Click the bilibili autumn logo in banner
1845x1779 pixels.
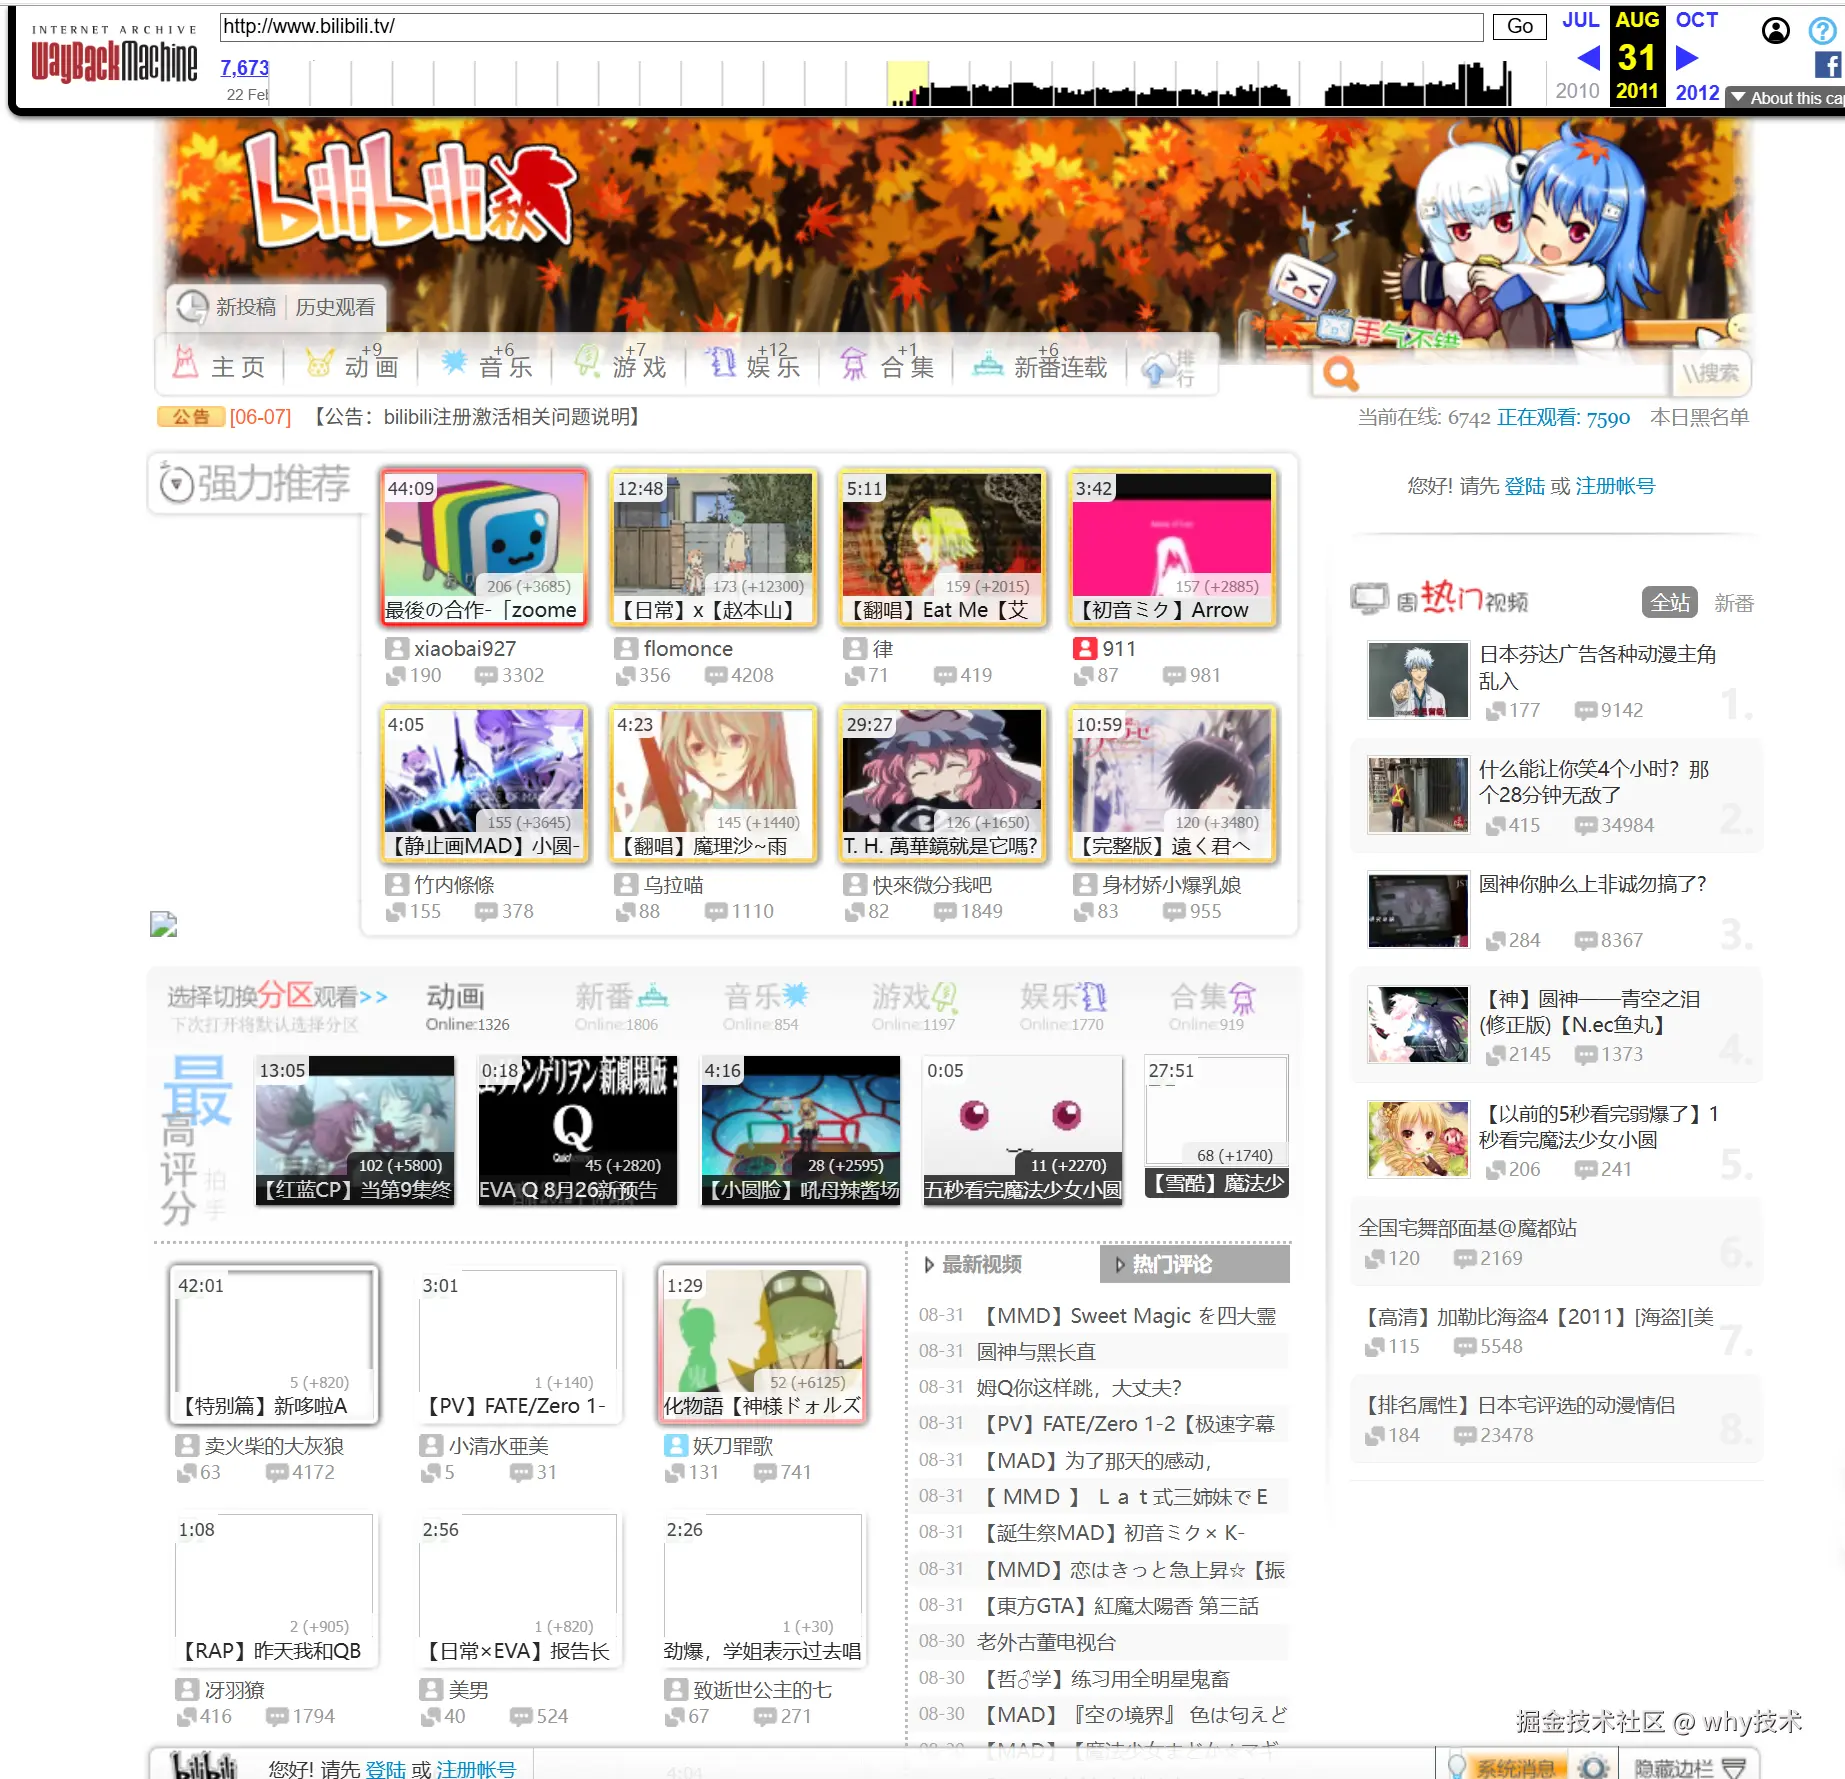[410, 190]
